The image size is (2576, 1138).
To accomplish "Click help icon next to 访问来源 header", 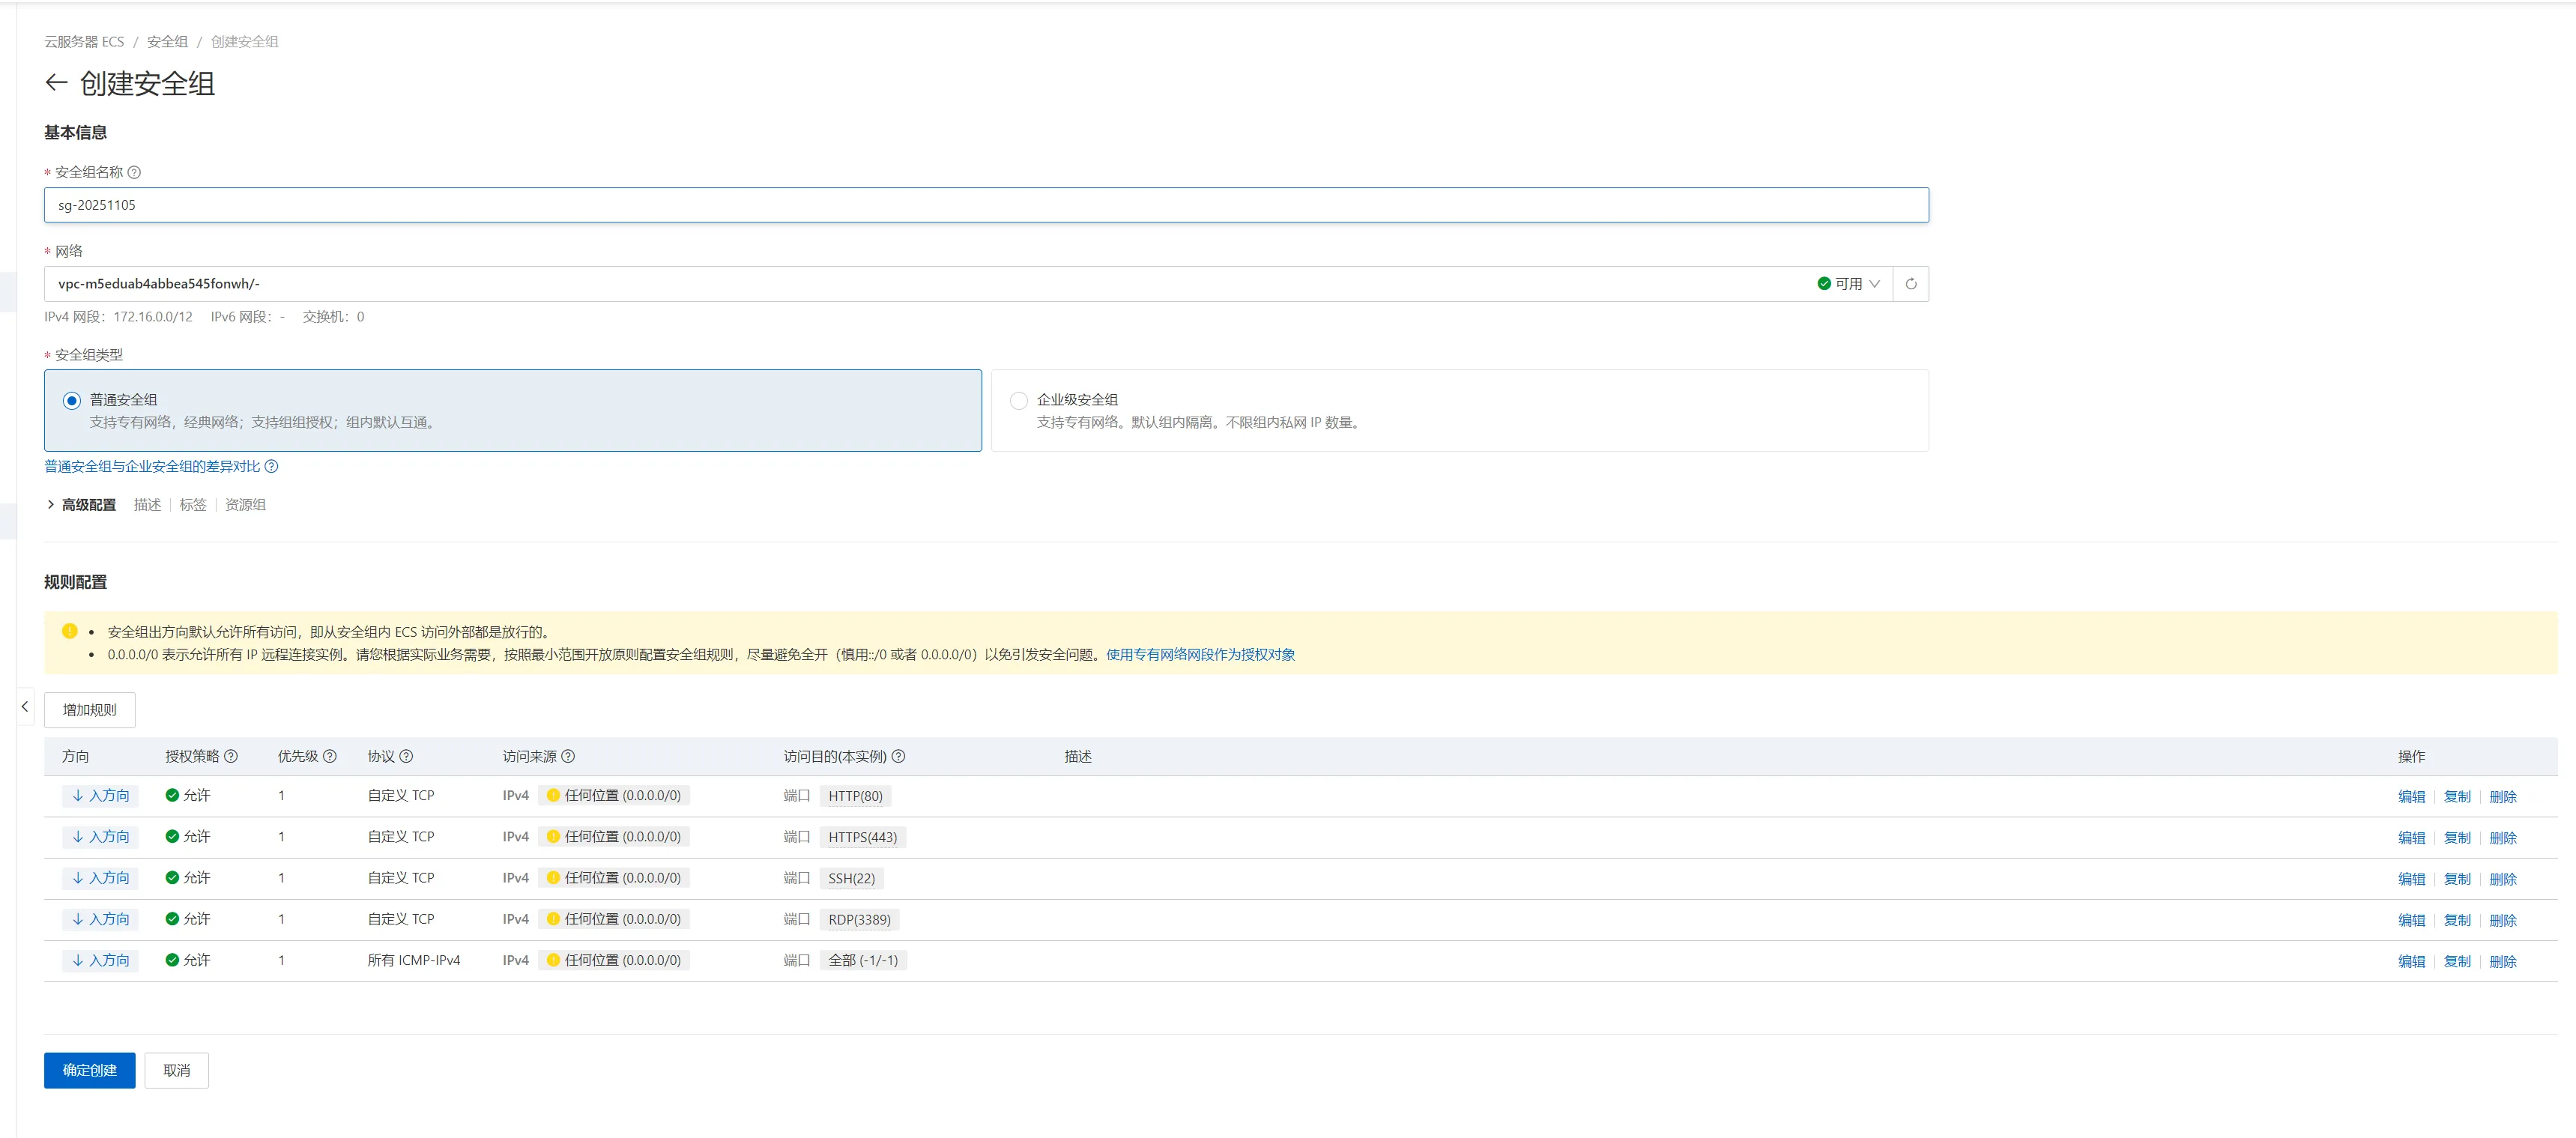I will click(x=568, y=756).
